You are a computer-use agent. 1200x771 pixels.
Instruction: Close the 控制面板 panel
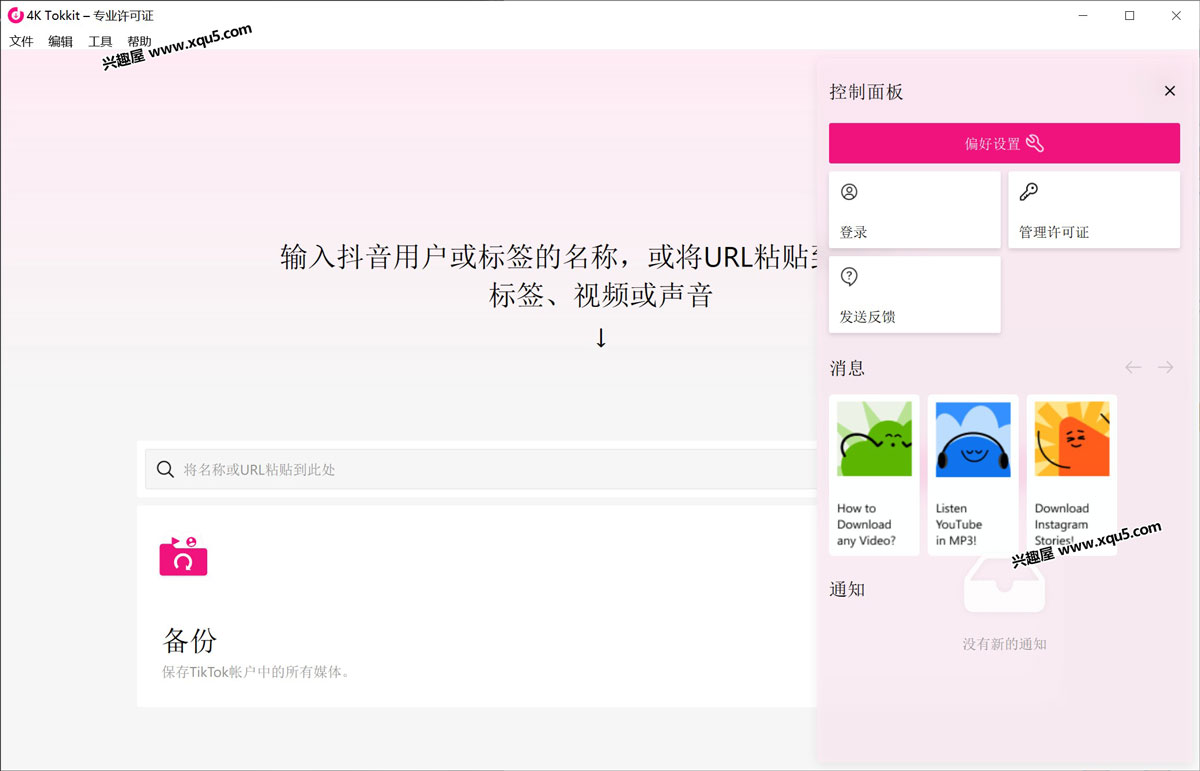(x=1169, y=91)
